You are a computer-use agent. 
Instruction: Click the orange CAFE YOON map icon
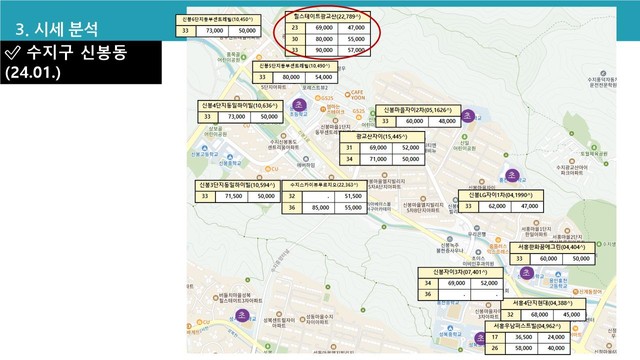point(347,93)
